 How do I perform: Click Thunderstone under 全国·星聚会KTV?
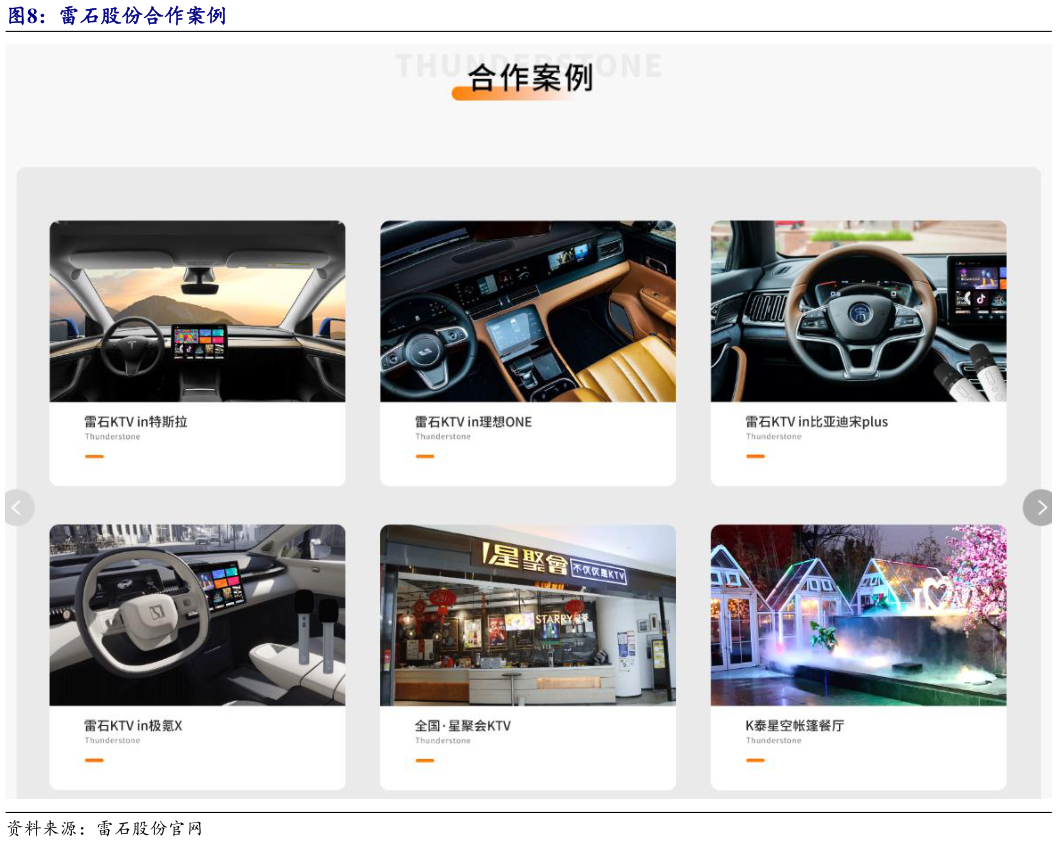click(x=443, y=740)
